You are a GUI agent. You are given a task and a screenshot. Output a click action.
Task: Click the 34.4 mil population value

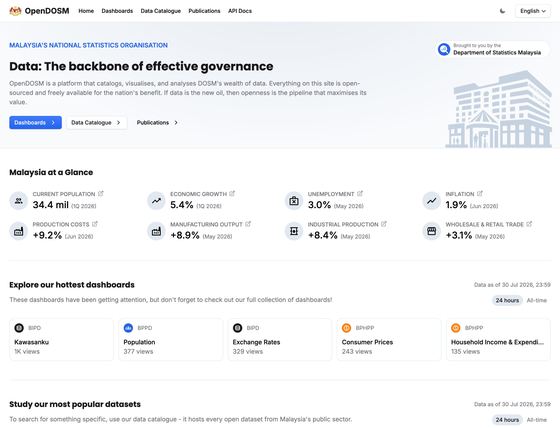(50, 205)
